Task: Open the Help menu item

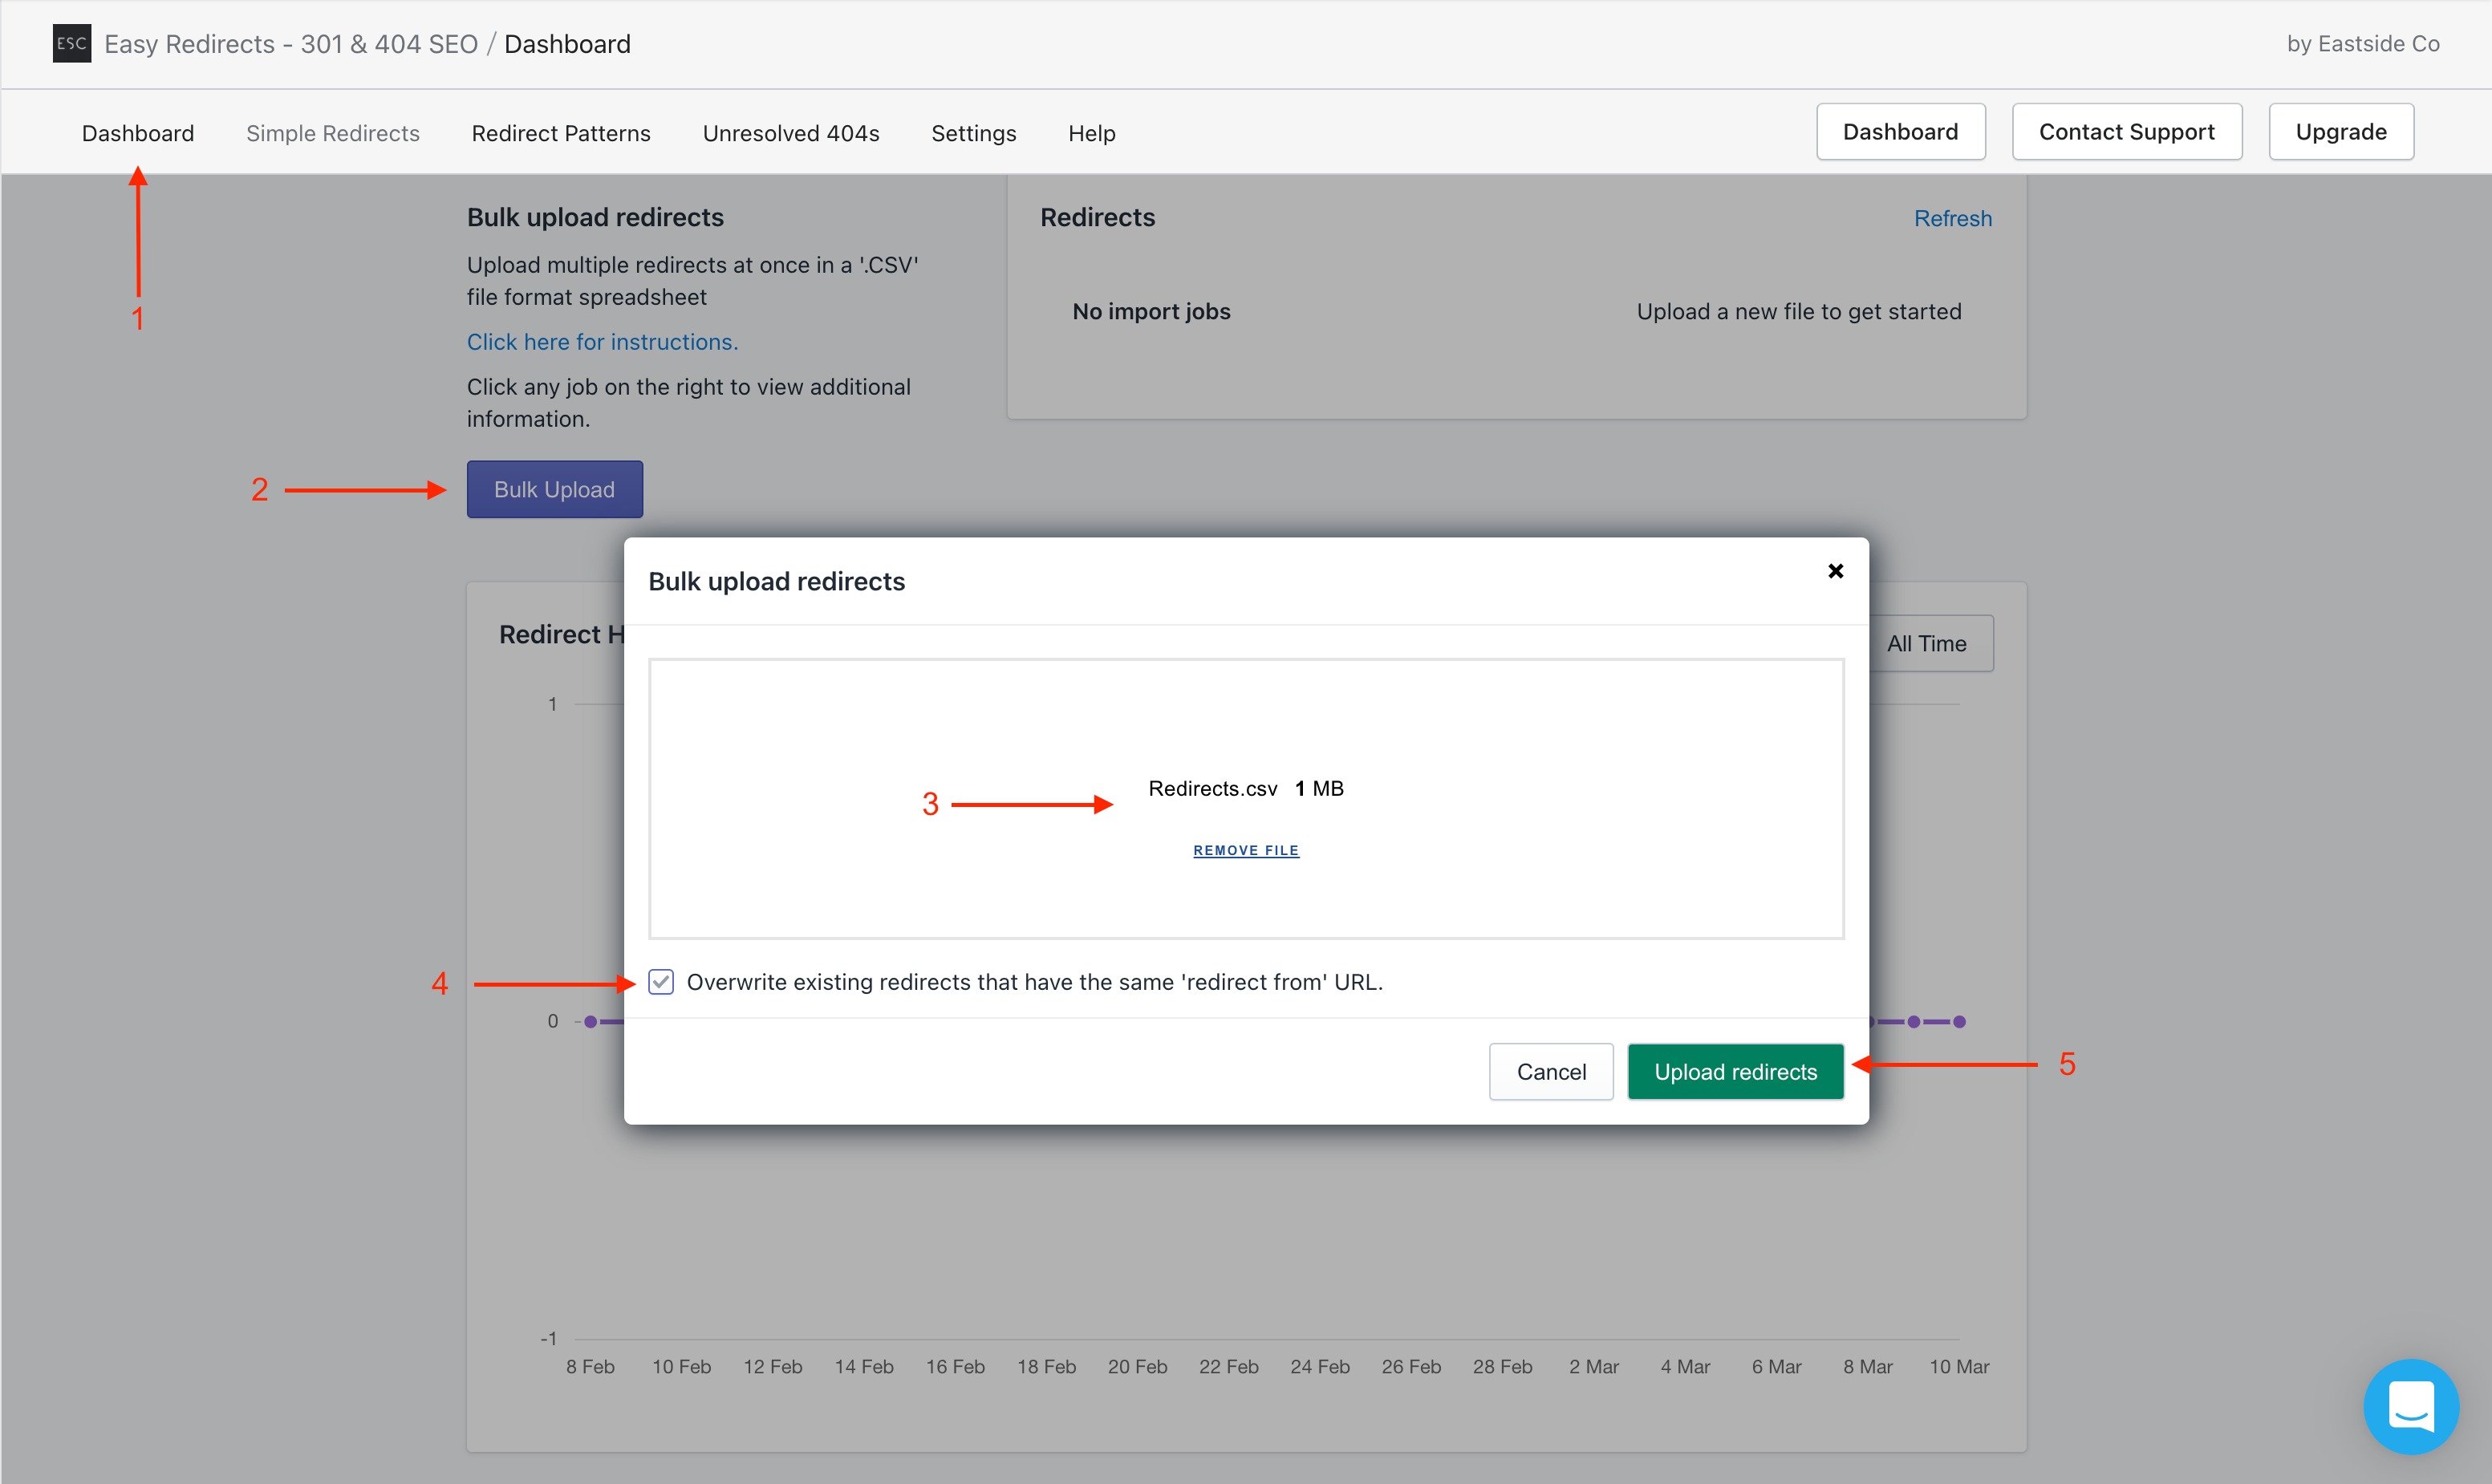Action: [x=1091, y=132]
